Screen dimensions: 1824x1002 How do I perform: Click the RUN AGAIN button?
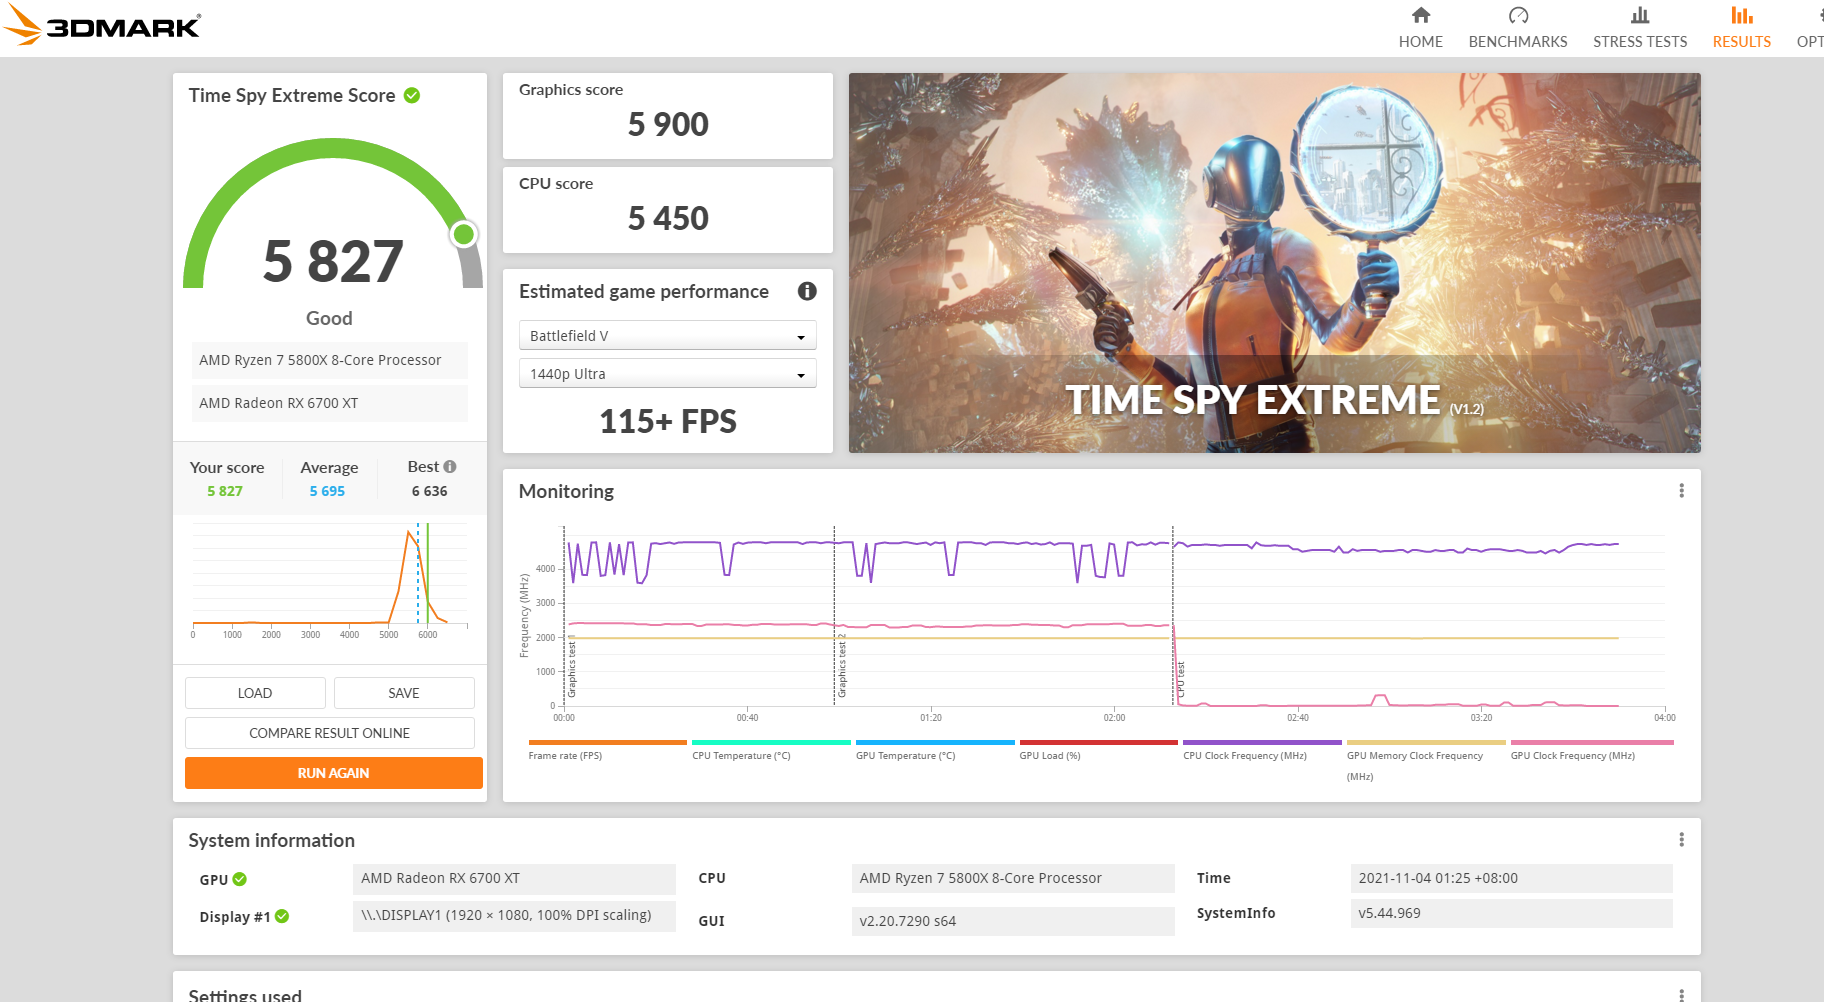(x=334, y=773)
